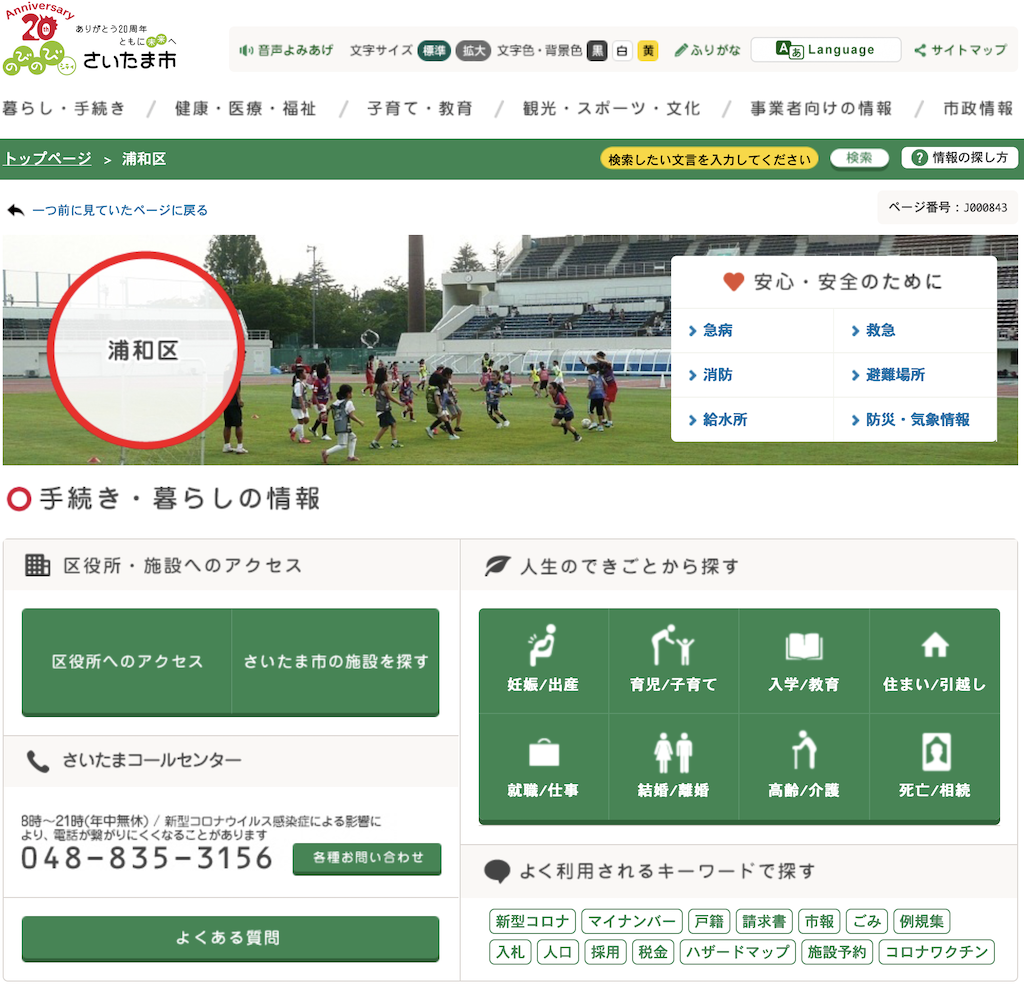The width and height of the screenshot is (1024, 989).
Task: Open the Language selector
Action: (826, 50)
